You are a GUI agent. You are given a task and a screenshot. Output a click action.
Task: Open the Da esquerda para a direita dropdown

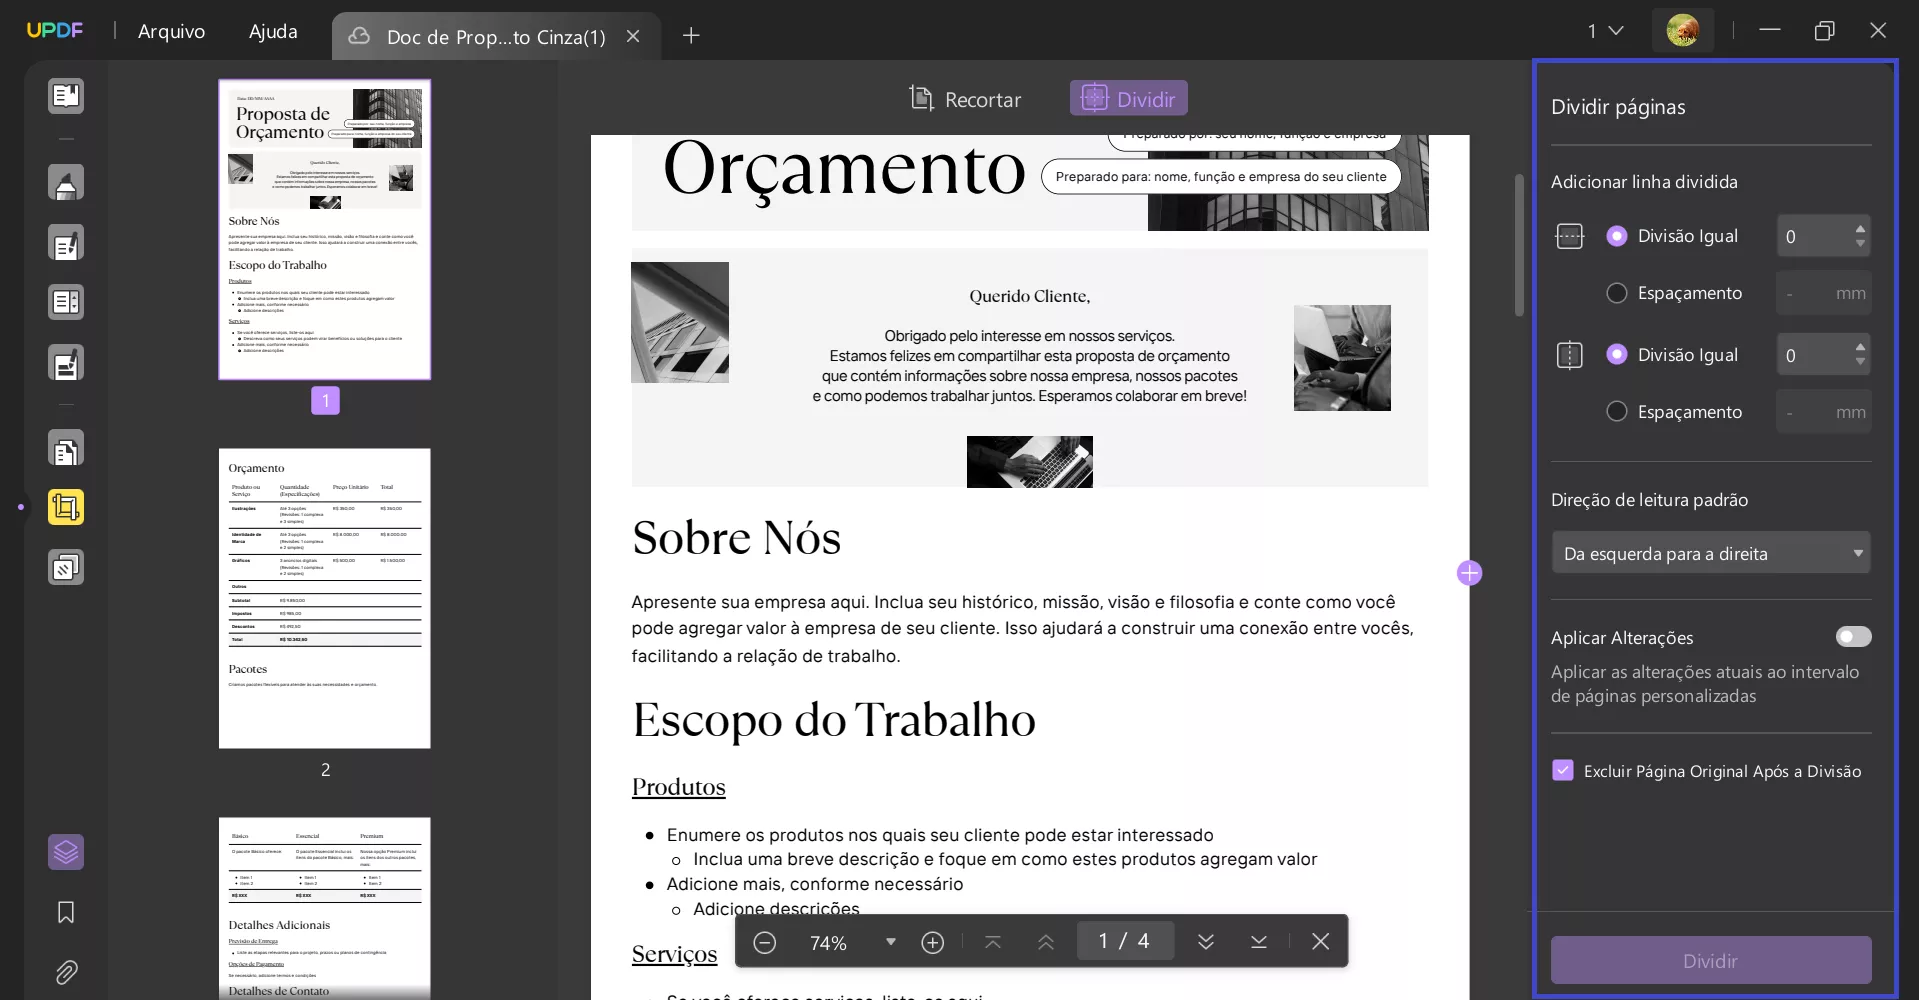(x=1710, y=552)
